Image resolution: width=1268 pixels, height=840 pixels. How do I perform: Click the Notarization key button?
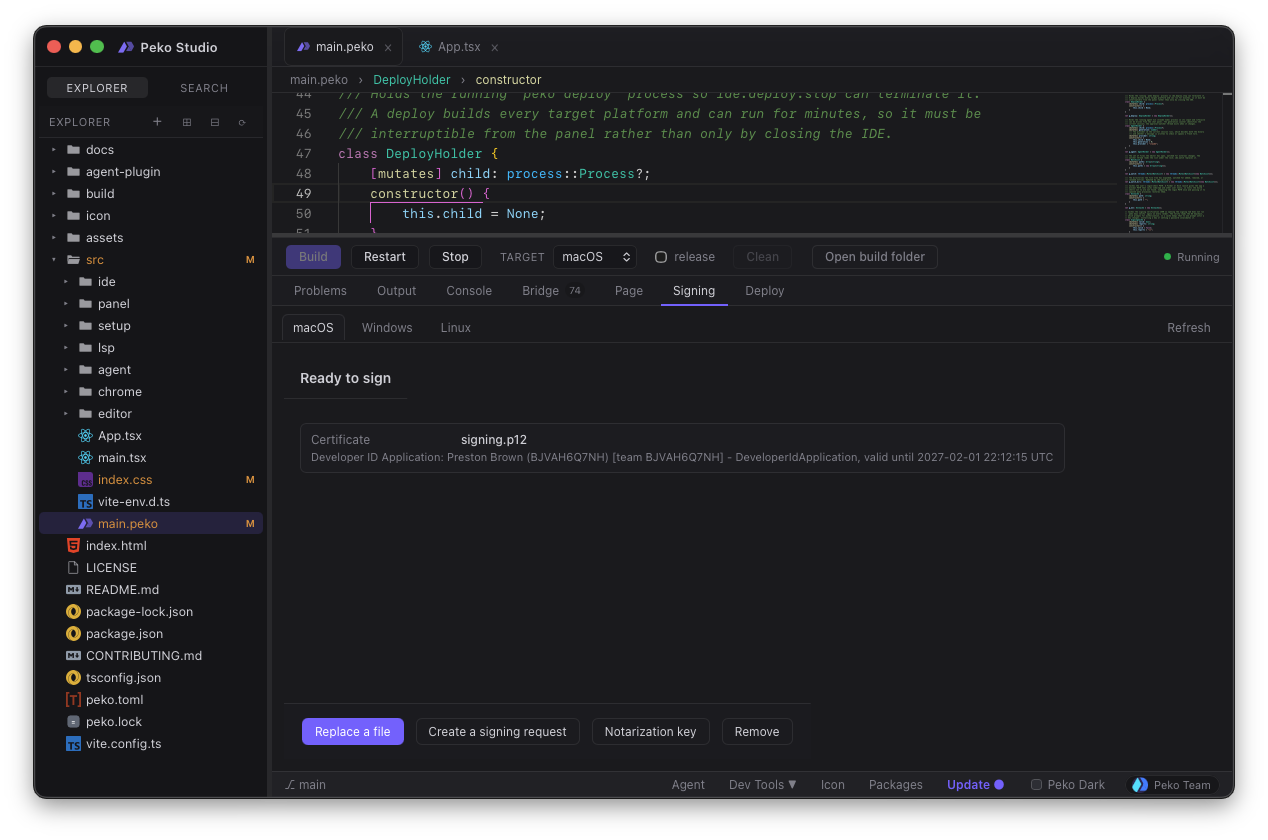pyautogui.click(x=651, y=732)
